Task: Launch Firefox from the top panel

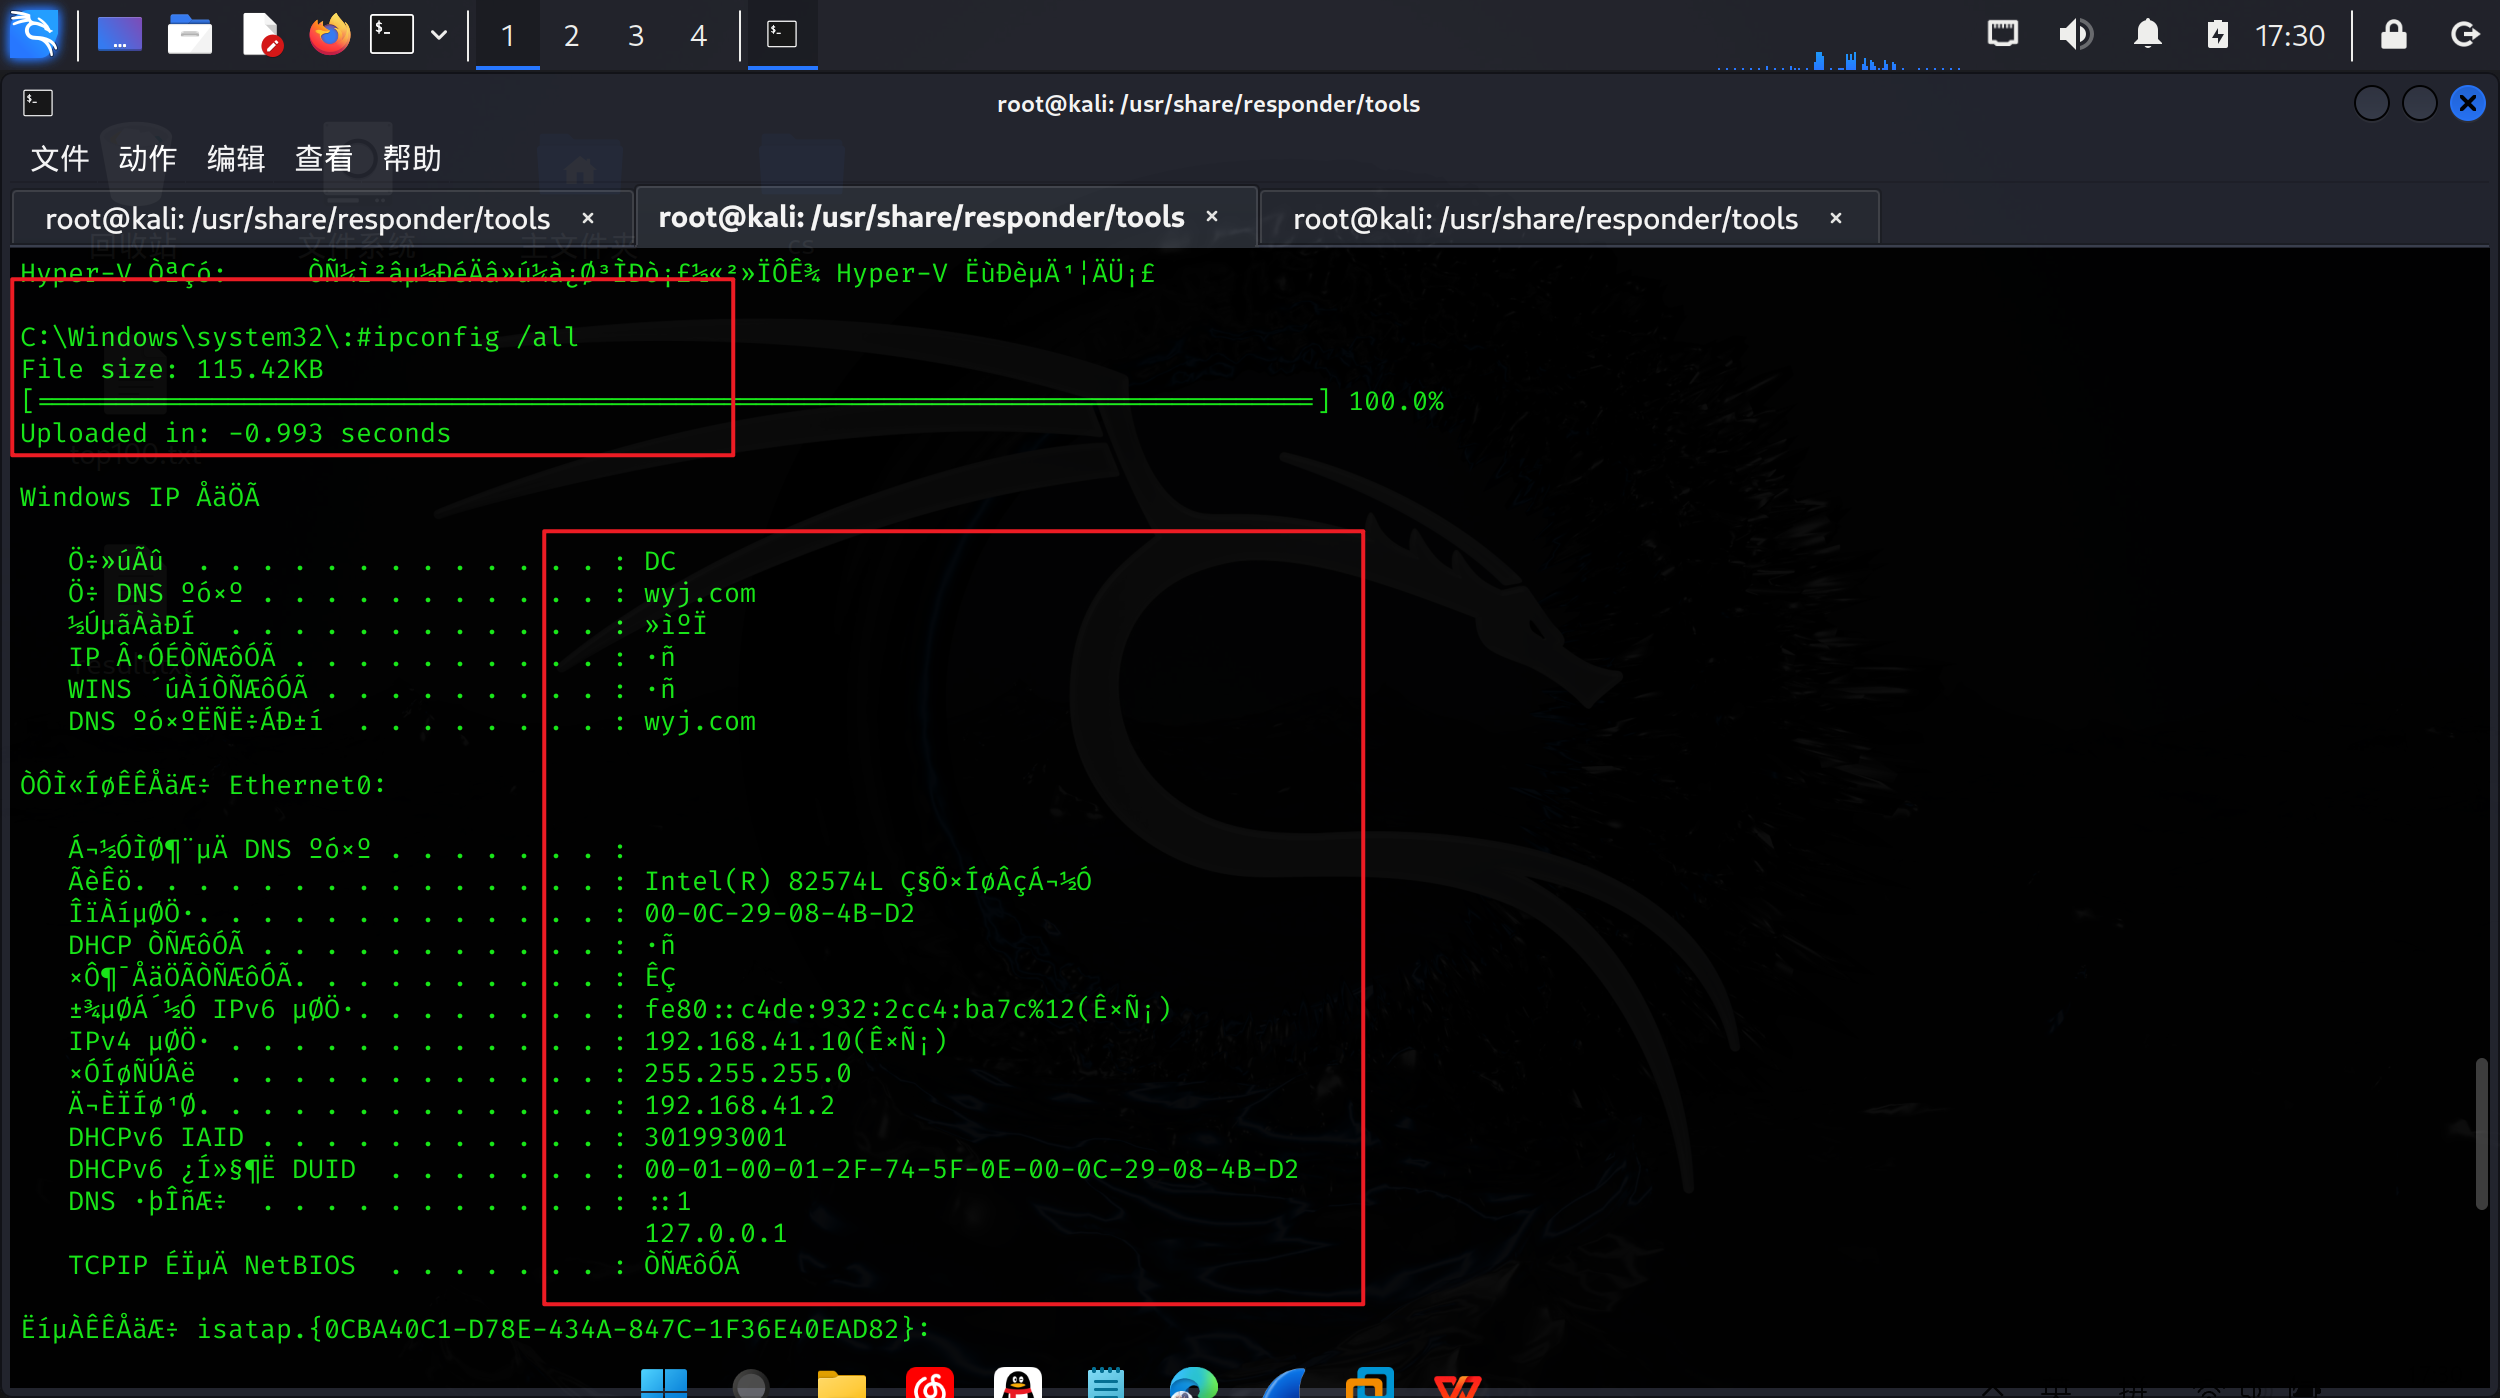Action: click(x=329, y=35)
